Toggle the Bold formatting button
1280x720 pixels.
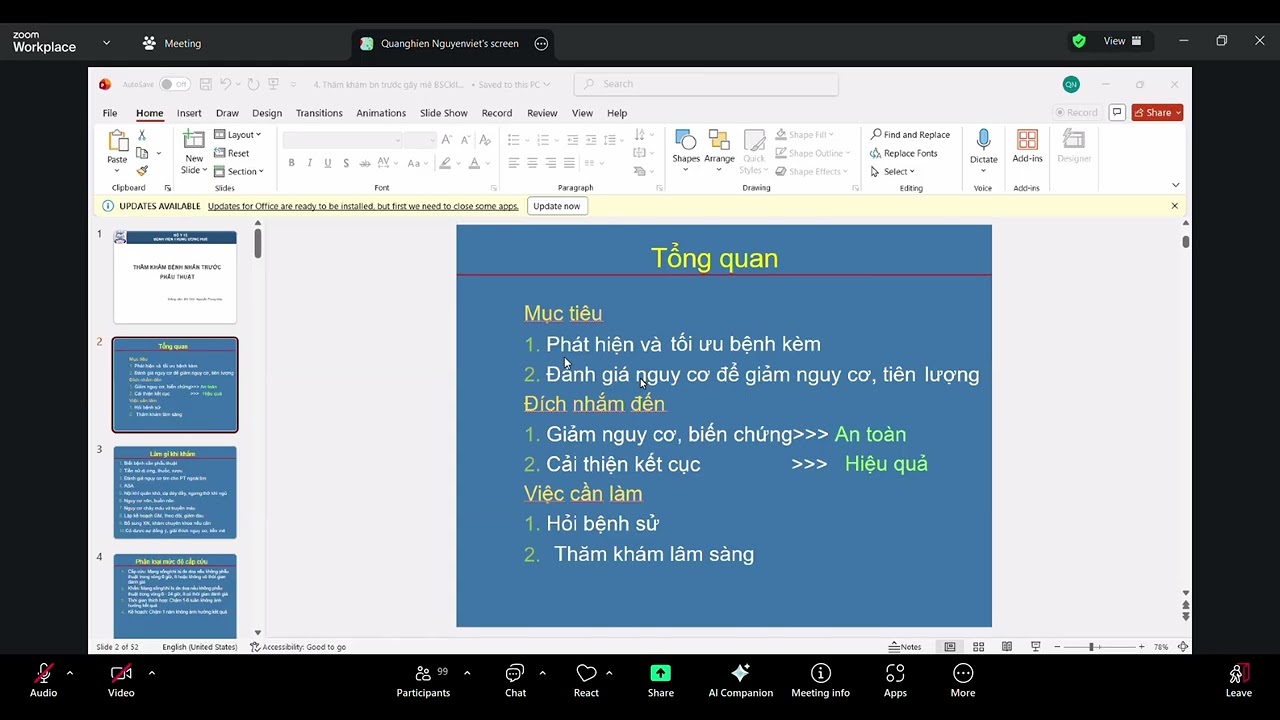[291, 163]
